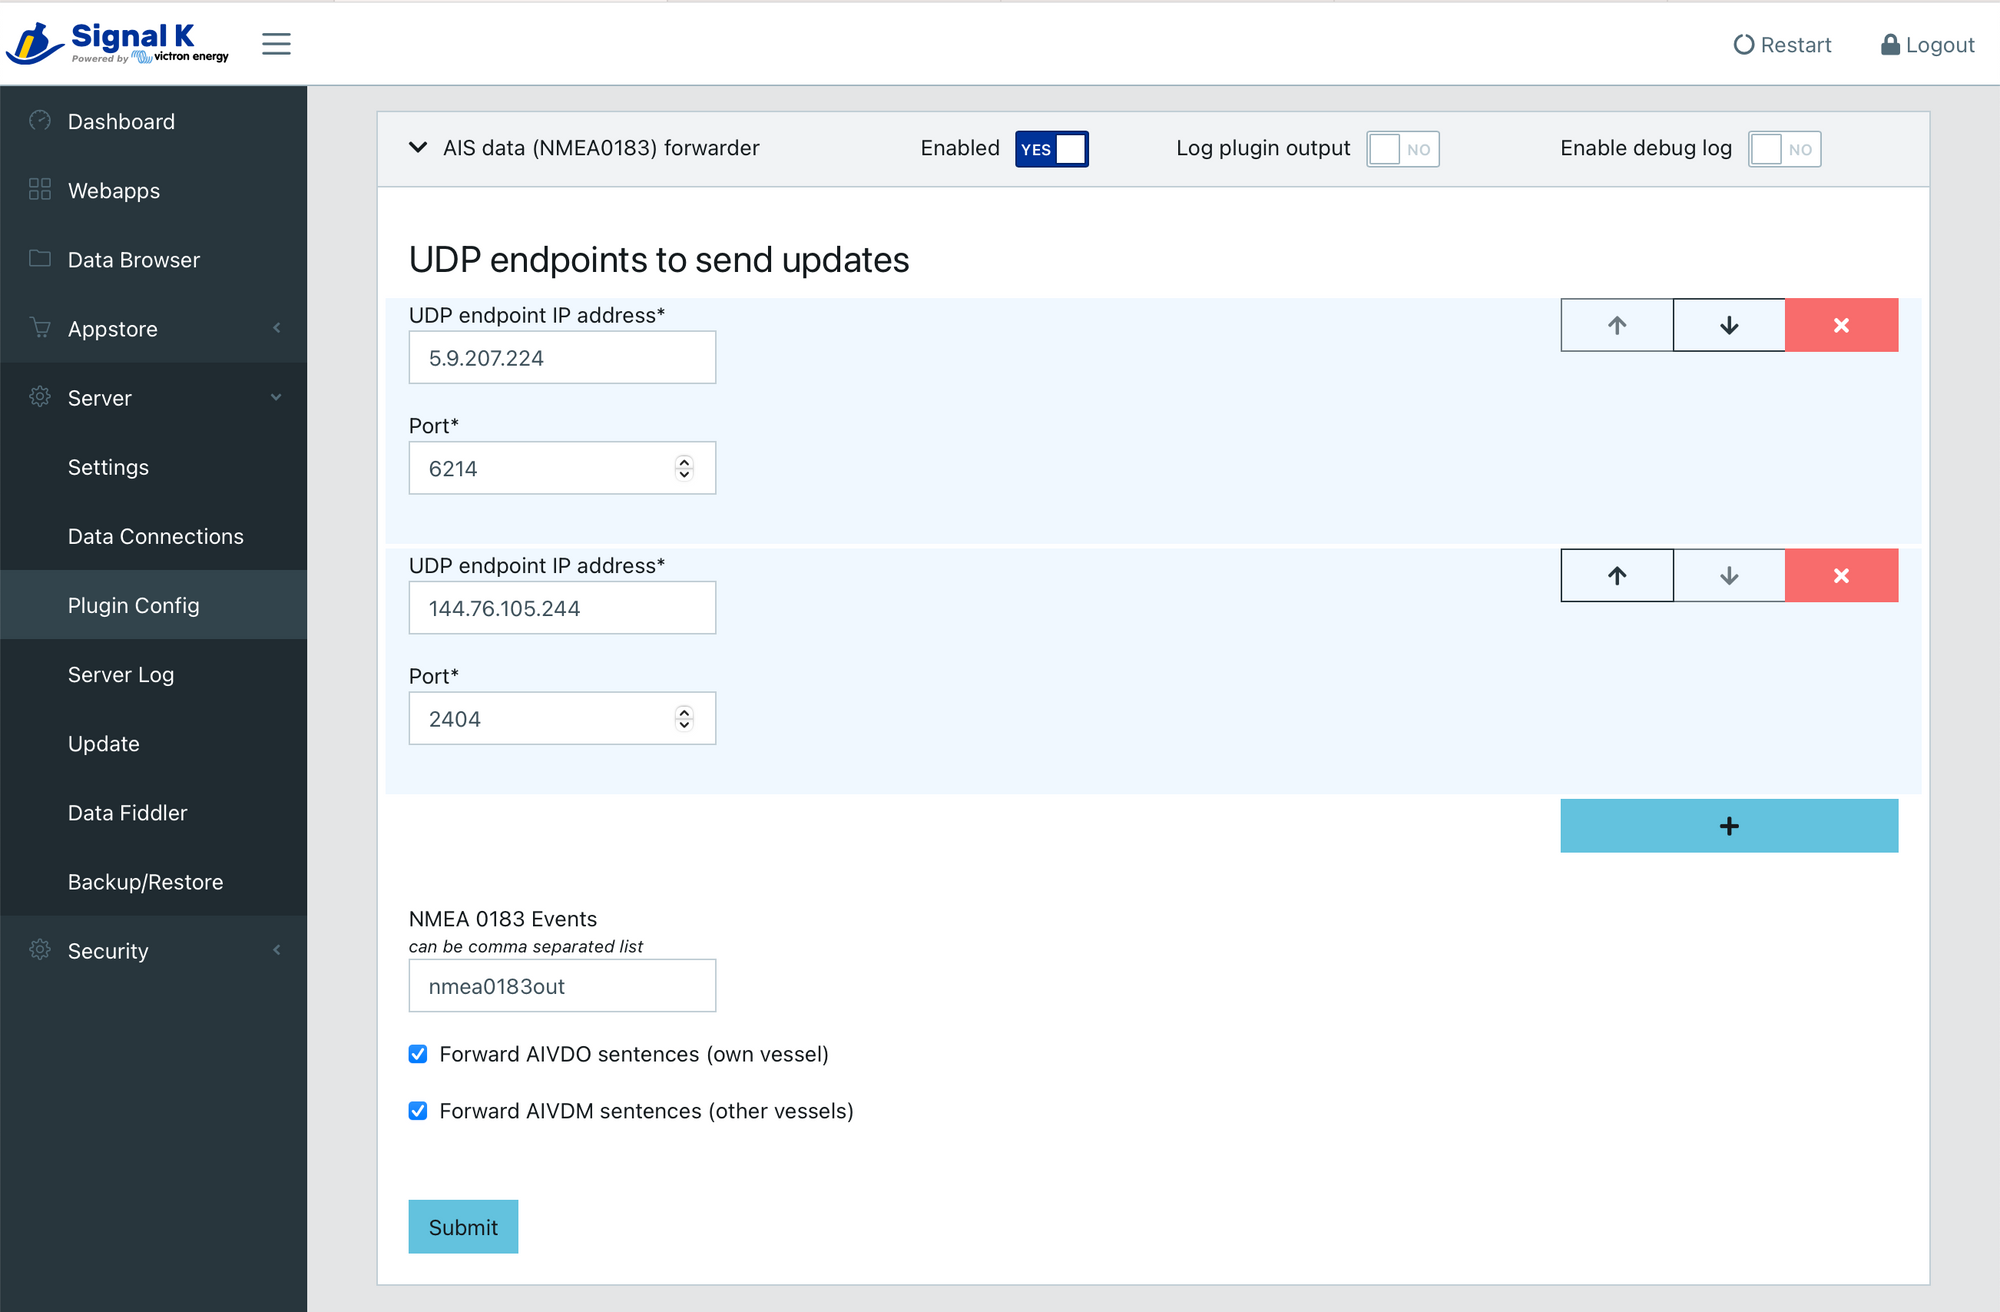Click the move-up arrow for second UDP endpoint
2000x1312 pixels.
[x=1616, y=574]
